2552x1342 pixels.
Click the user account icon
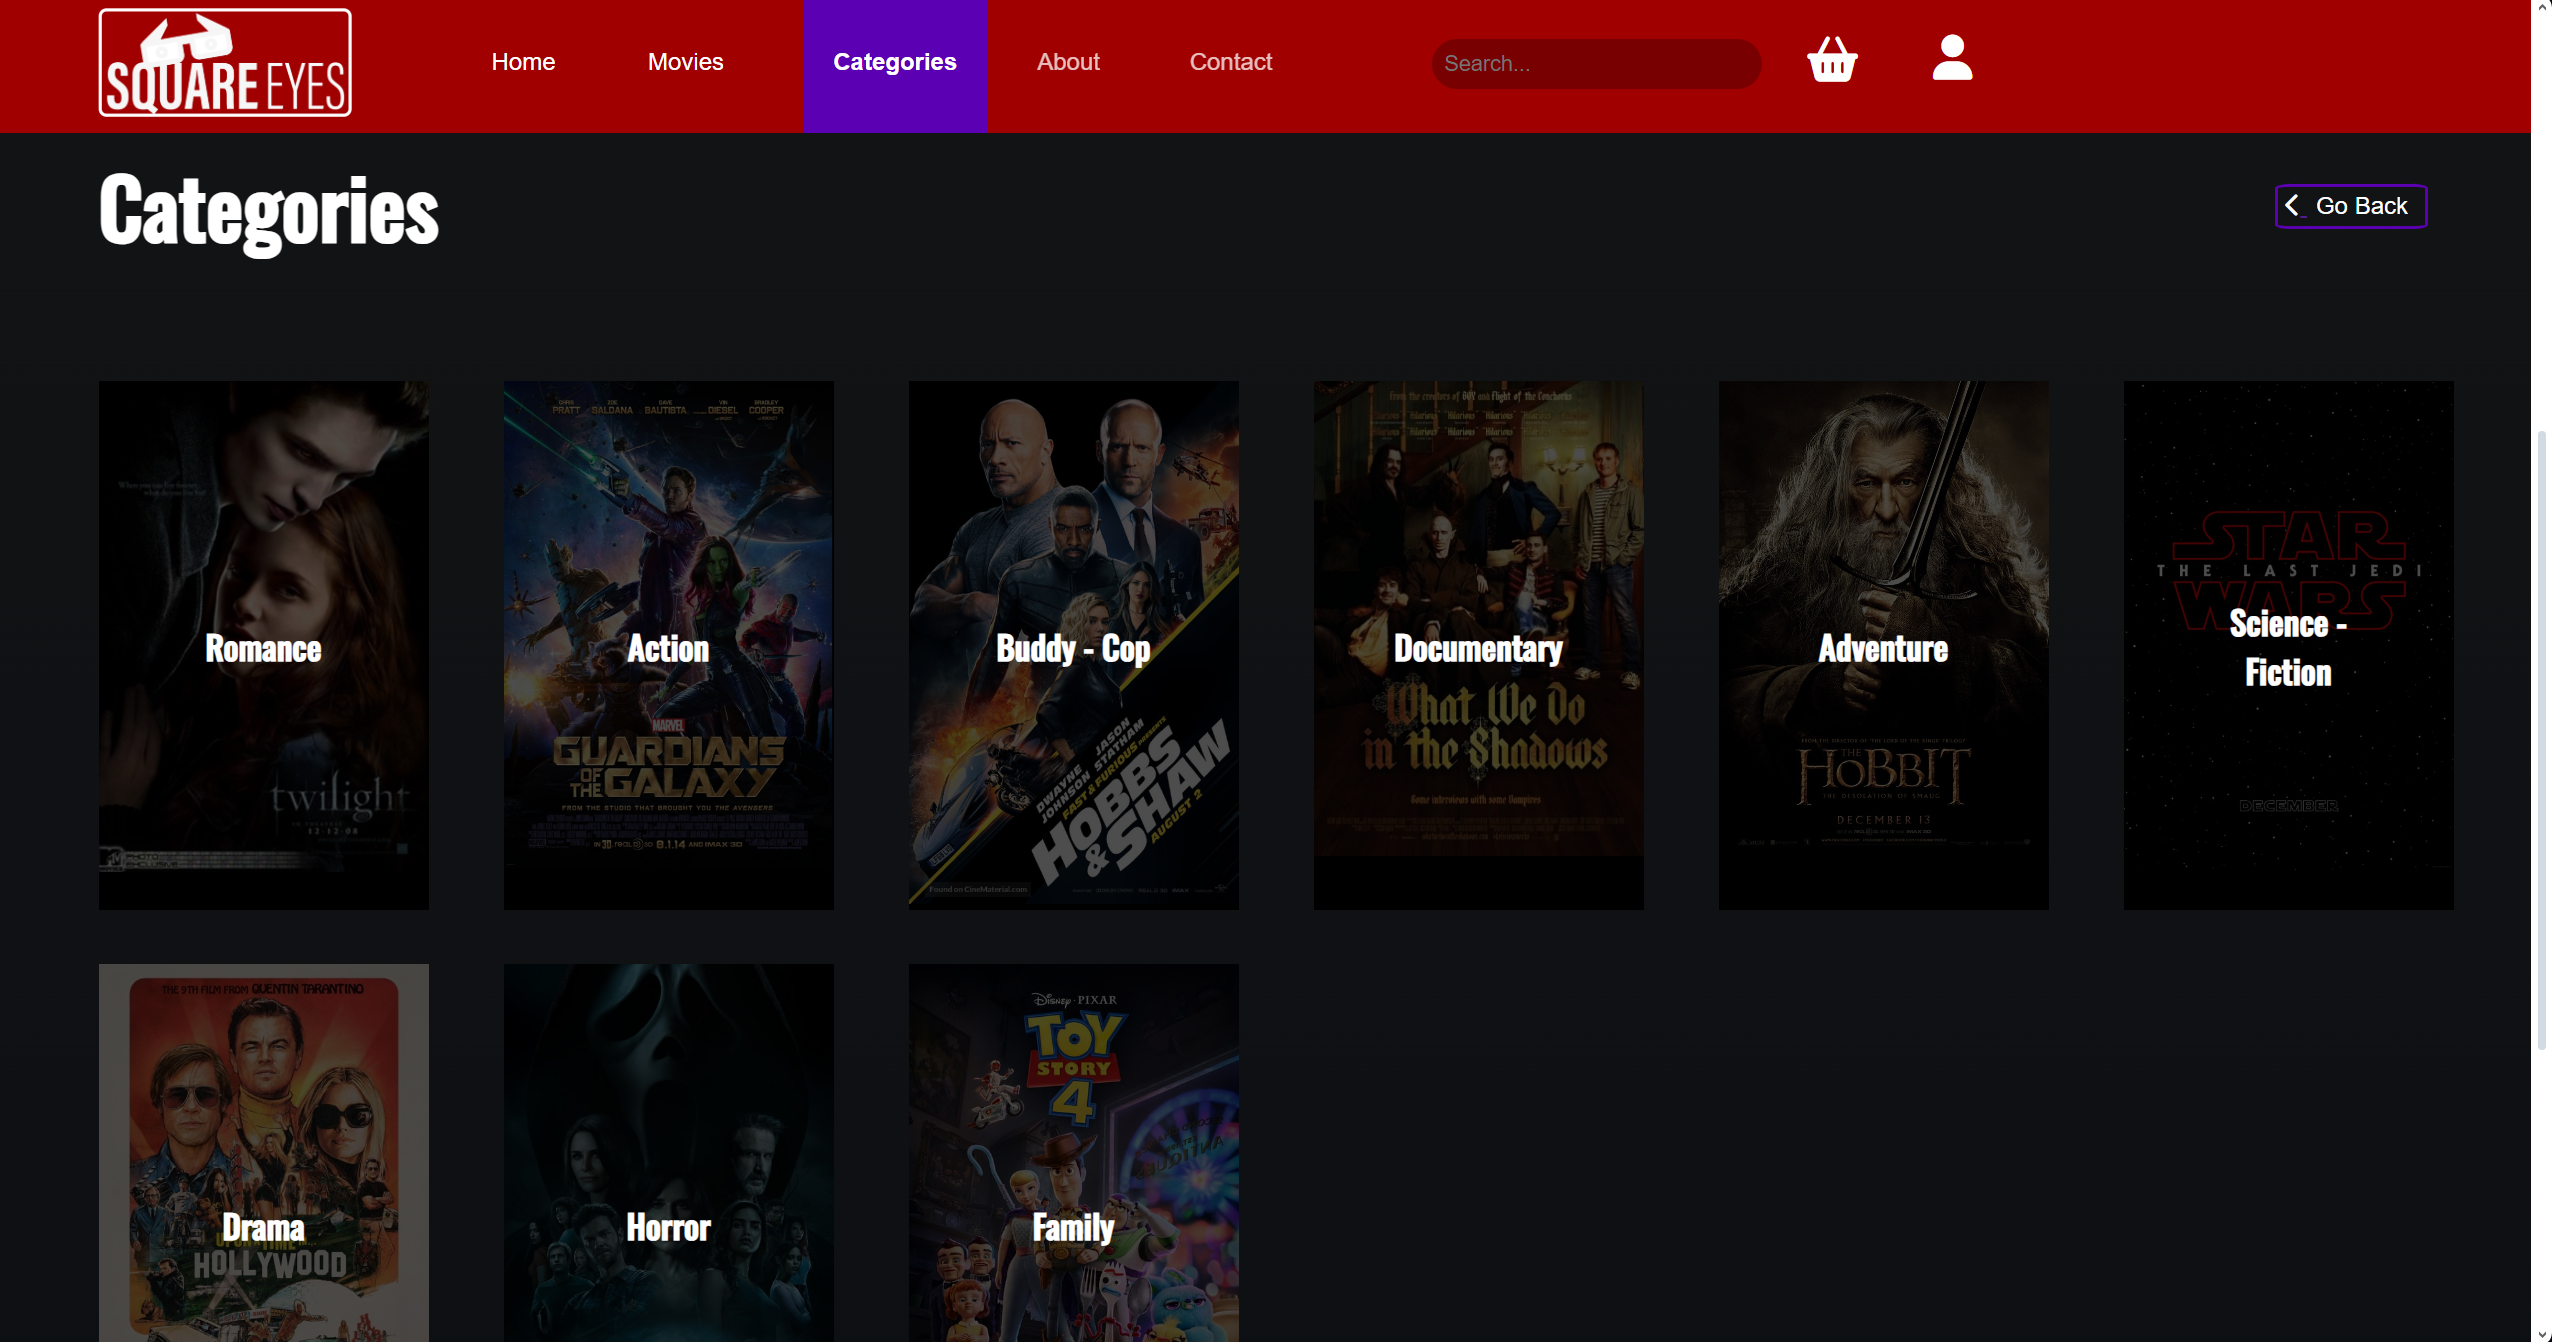[x=1950, y=60]
